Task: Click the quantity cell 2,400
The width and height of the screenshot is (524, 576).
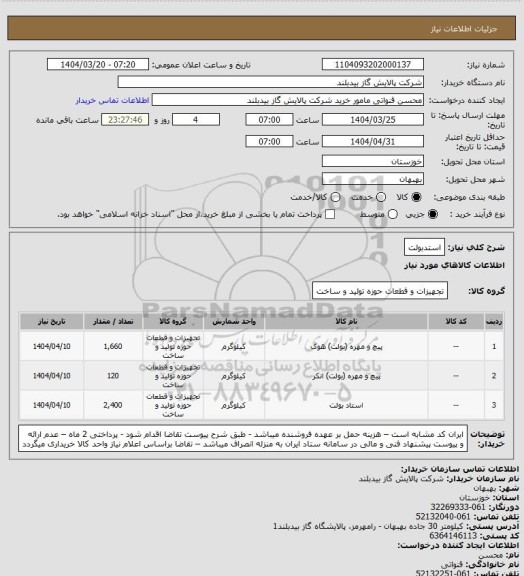Action: [113, 405]
